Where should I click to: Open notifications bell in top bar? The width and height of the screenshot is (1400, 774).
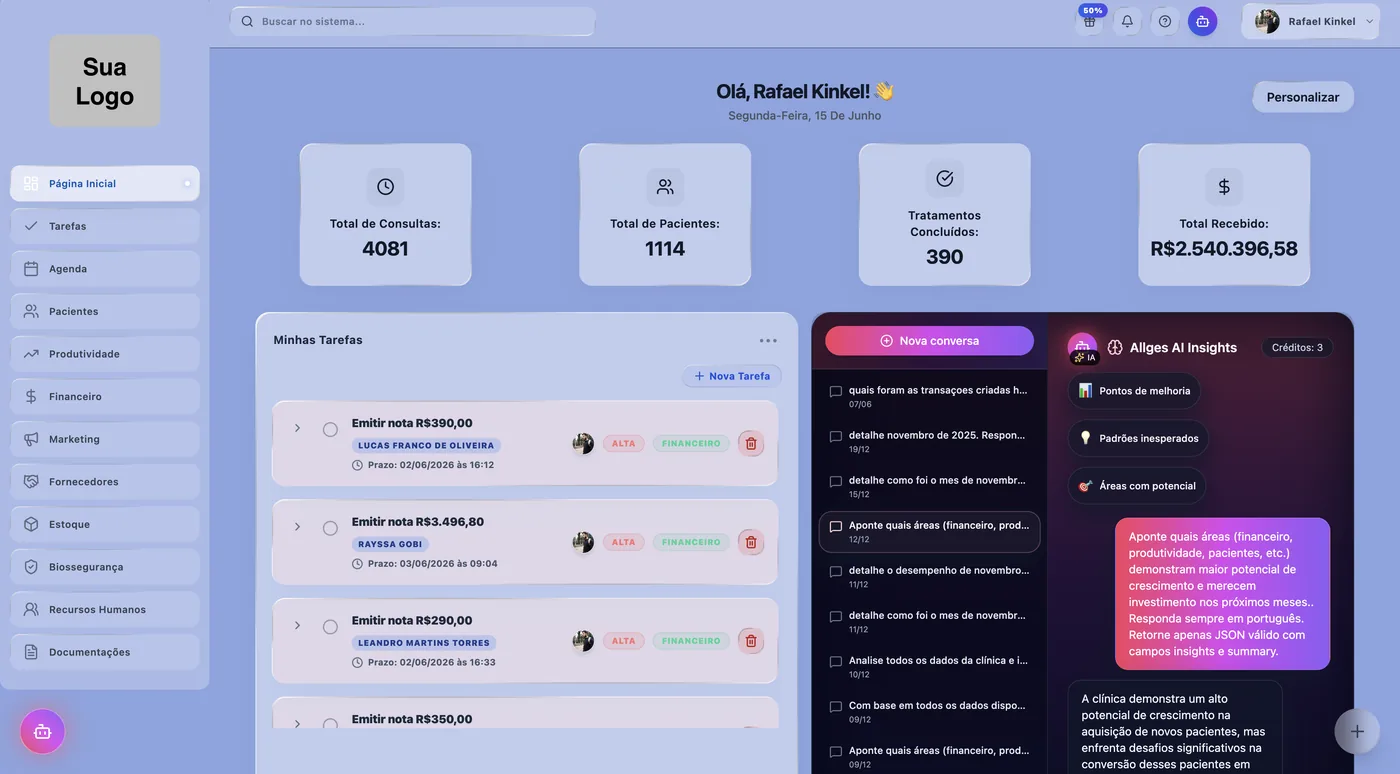pyautogui.click(x=1127, y=21)
